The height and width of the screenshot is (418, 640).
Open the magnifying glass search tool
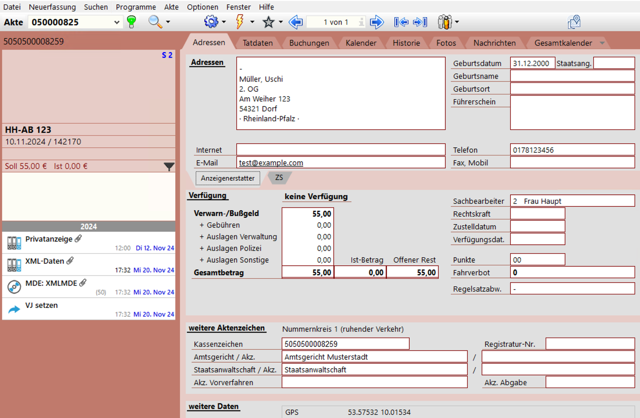click(x=155, y=22)
